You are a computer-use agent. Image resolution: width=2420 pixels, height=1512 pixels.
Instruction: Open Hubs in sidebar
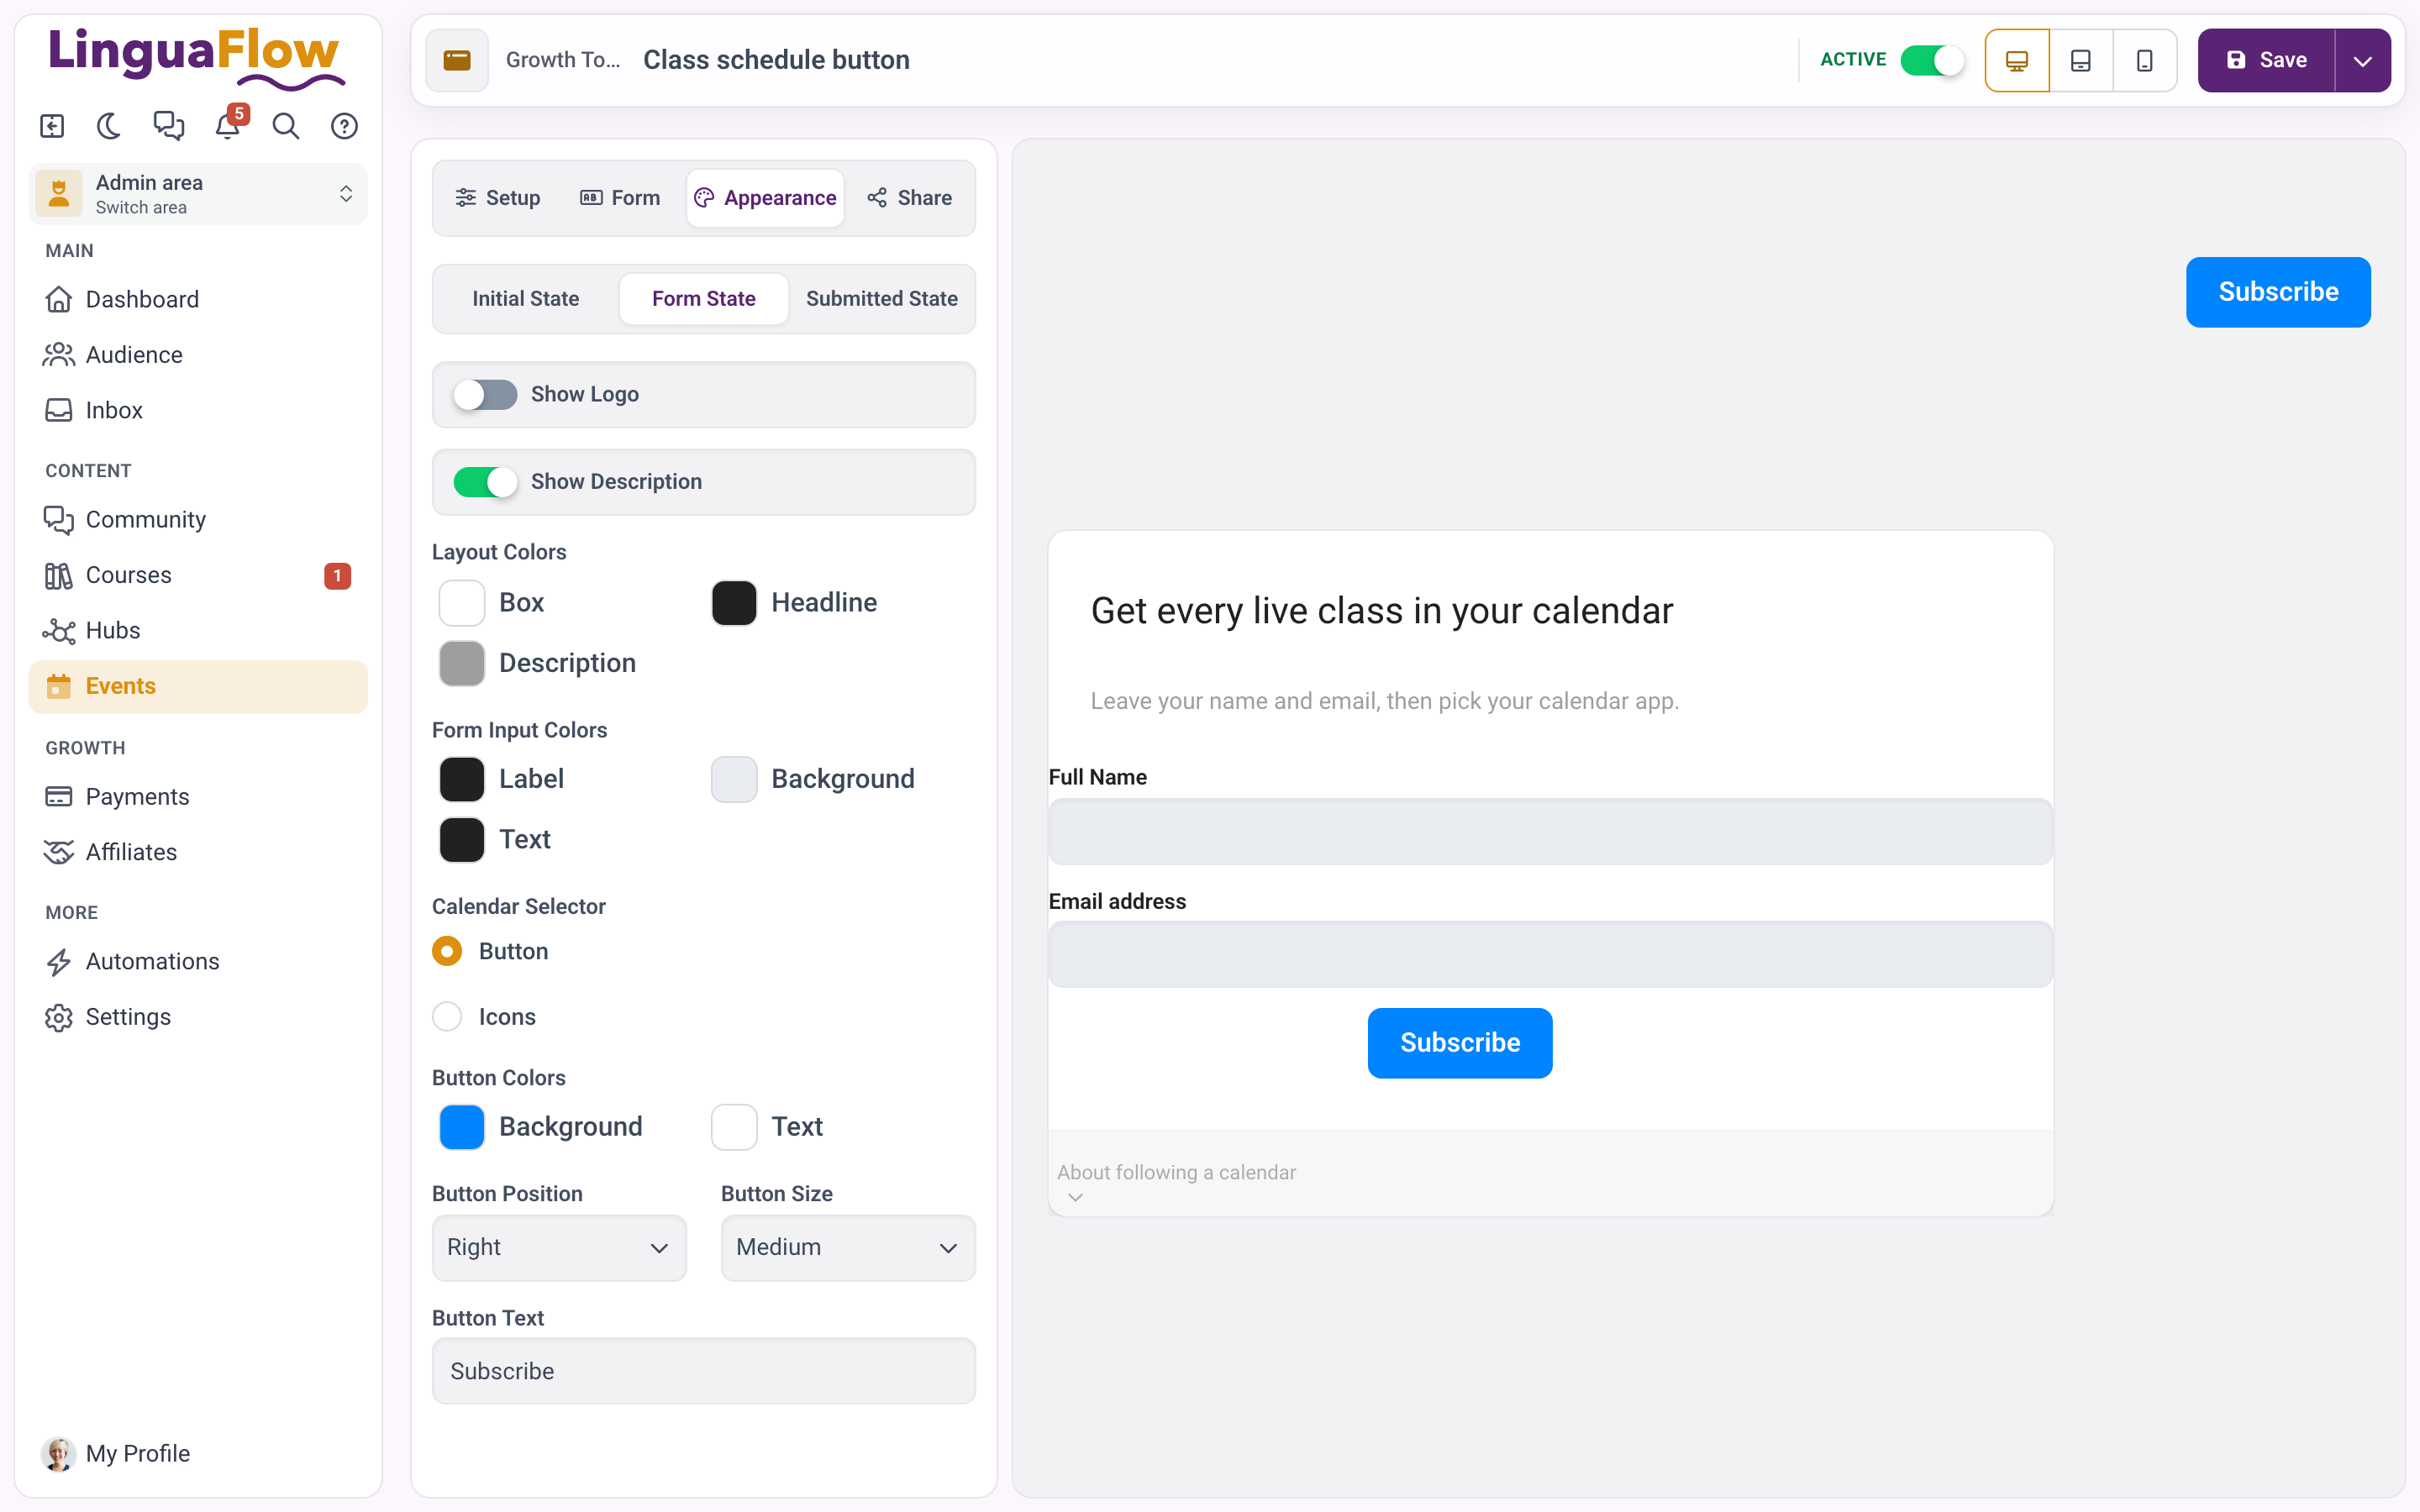pyautogui.click(x=198, y=630)
